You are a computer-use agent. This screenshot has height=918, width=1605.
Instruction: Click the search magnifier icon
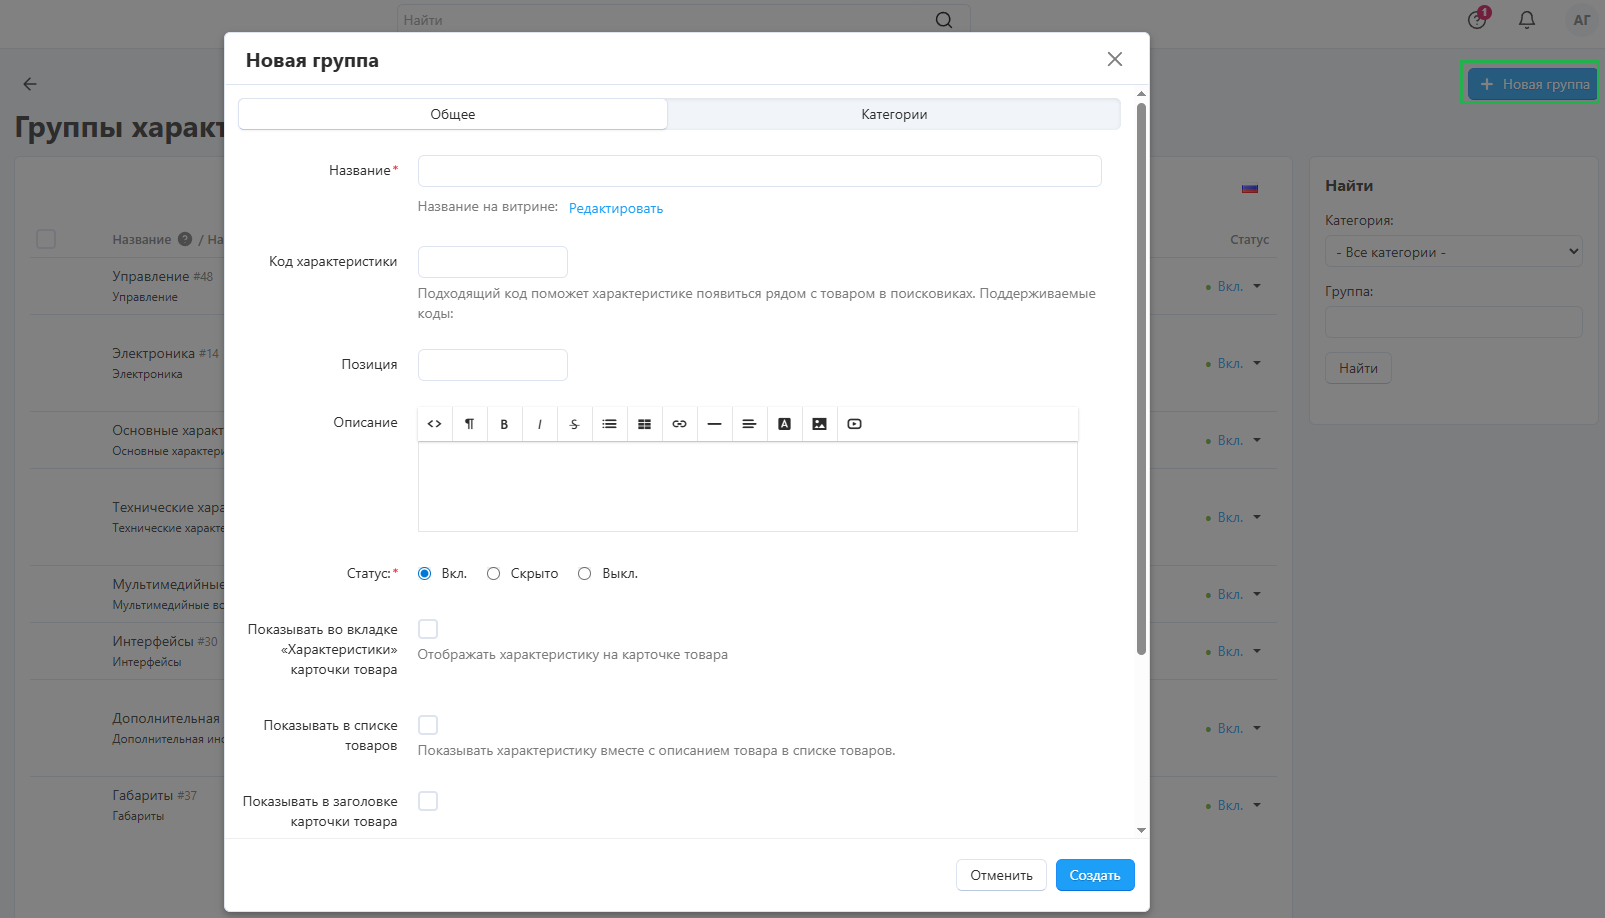coord(944,20)
